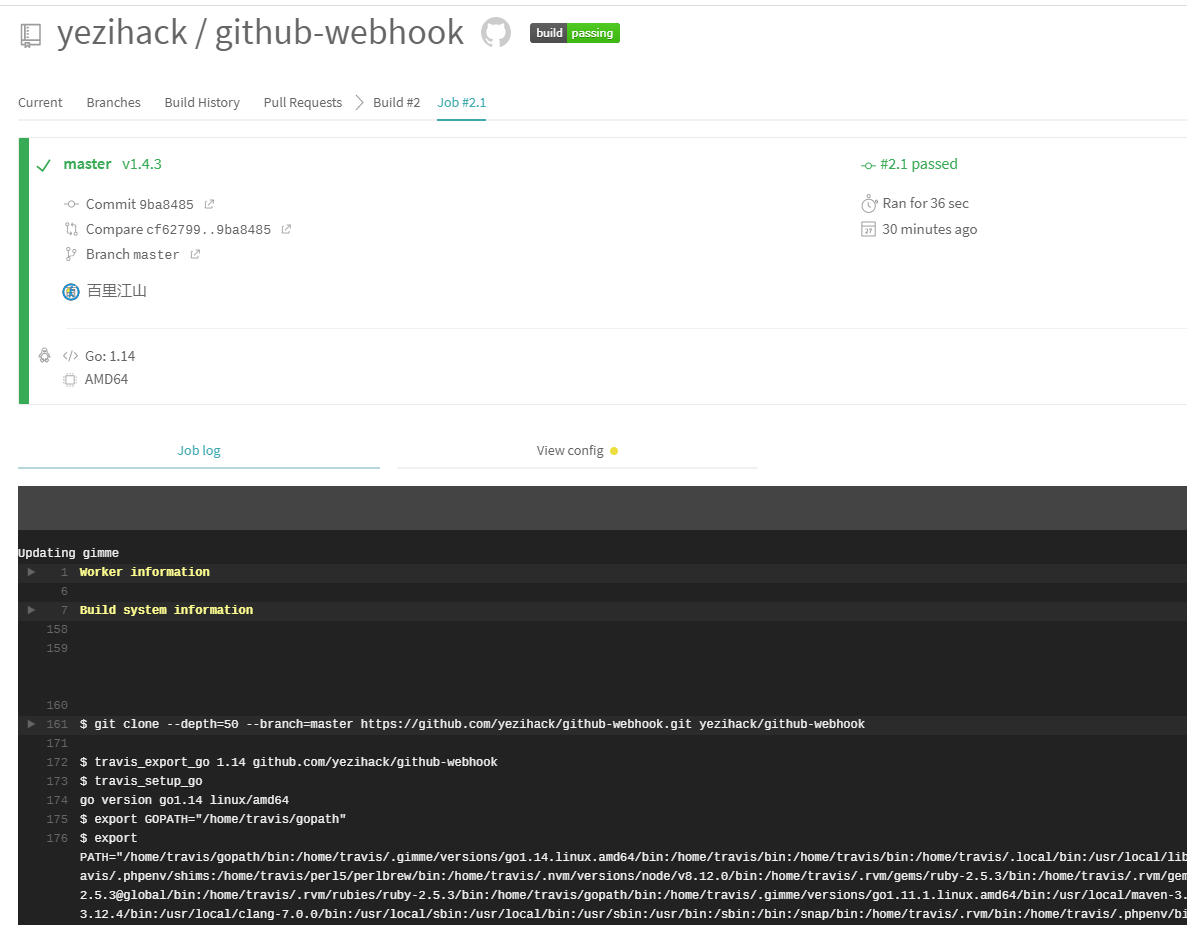Click the stopwatch icon beside Ran for 36 sec

pos(869,204)
